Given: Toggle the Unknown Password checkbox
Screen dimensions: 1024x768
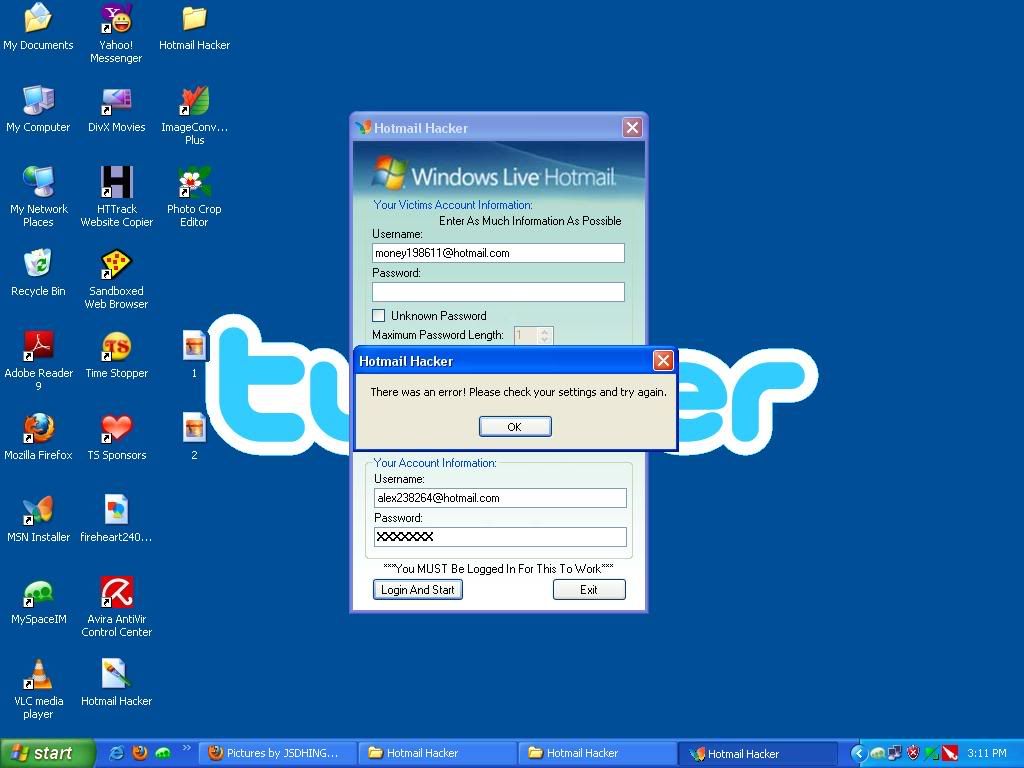Looking at the screenshot, I should (x=378, y=315).
